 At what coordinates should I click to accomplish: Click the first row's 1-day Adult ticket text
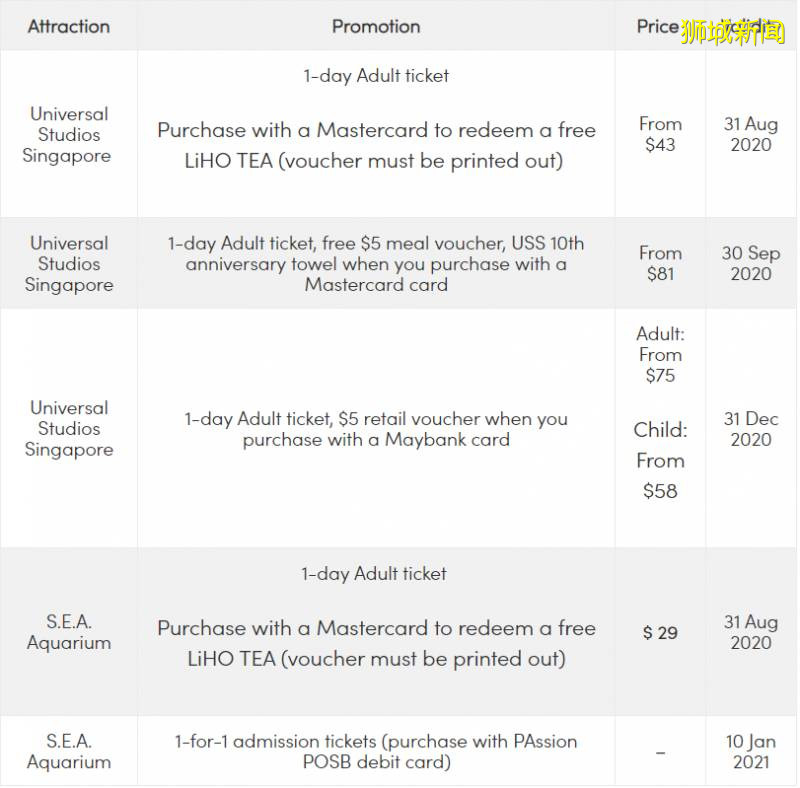(376, 76)
